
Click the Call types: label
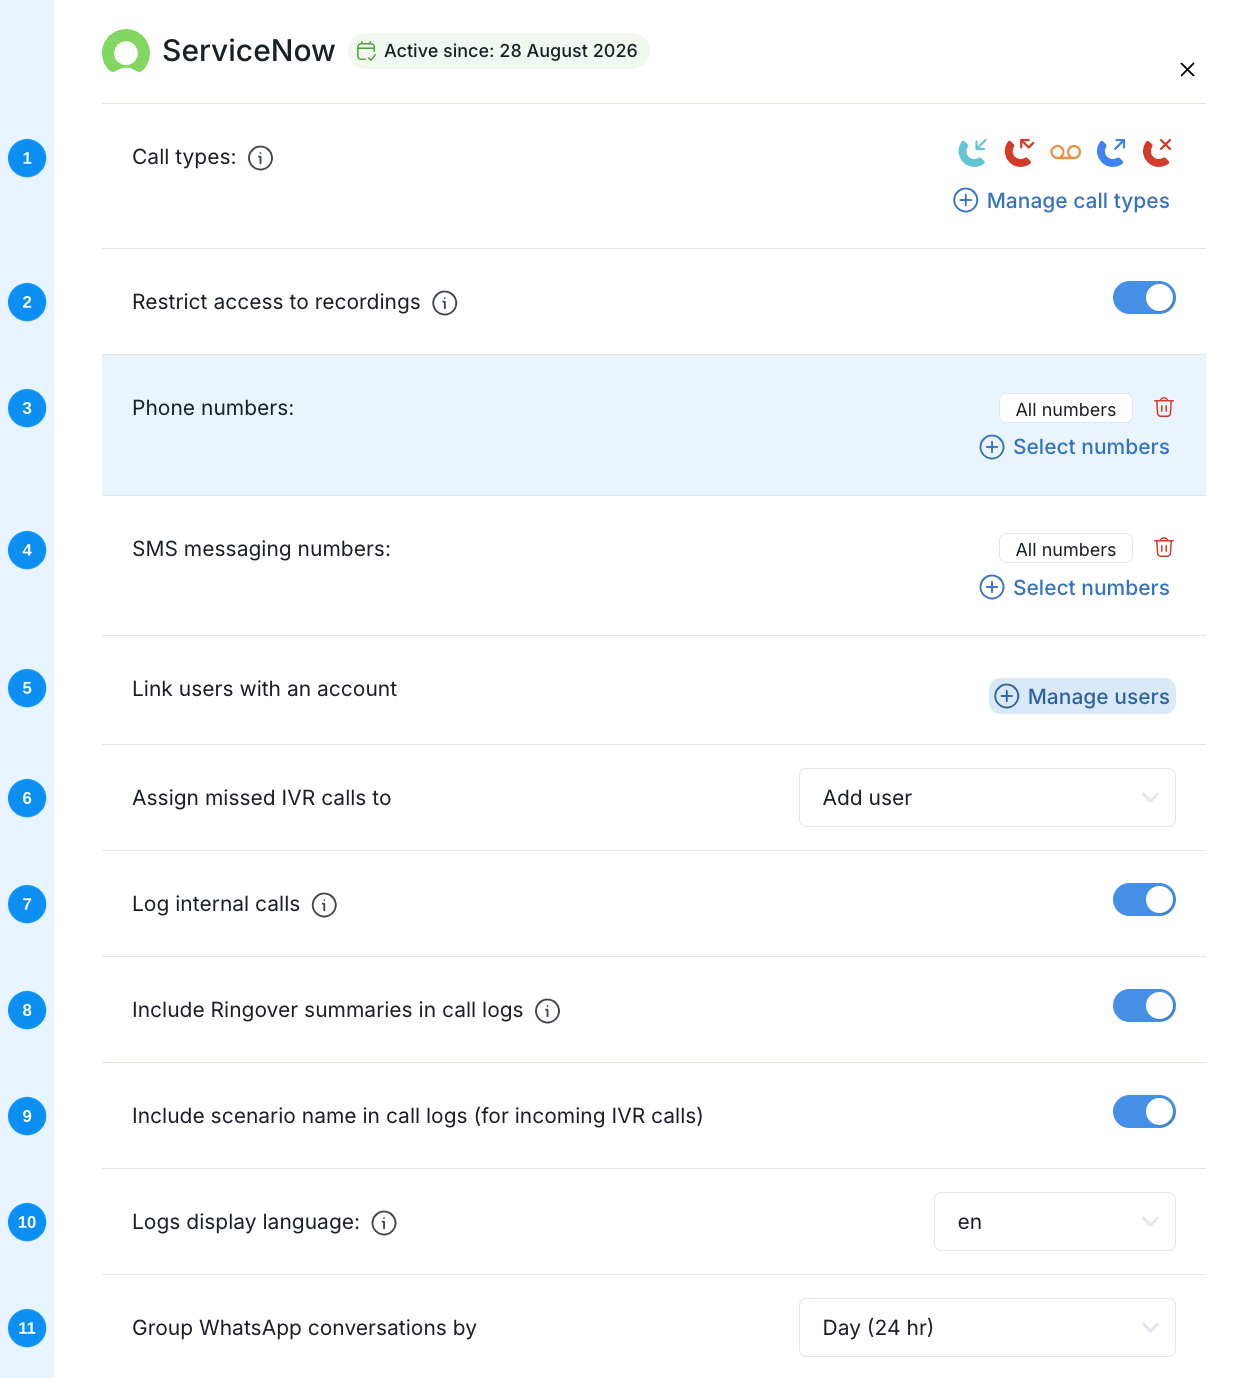[184, 157]
